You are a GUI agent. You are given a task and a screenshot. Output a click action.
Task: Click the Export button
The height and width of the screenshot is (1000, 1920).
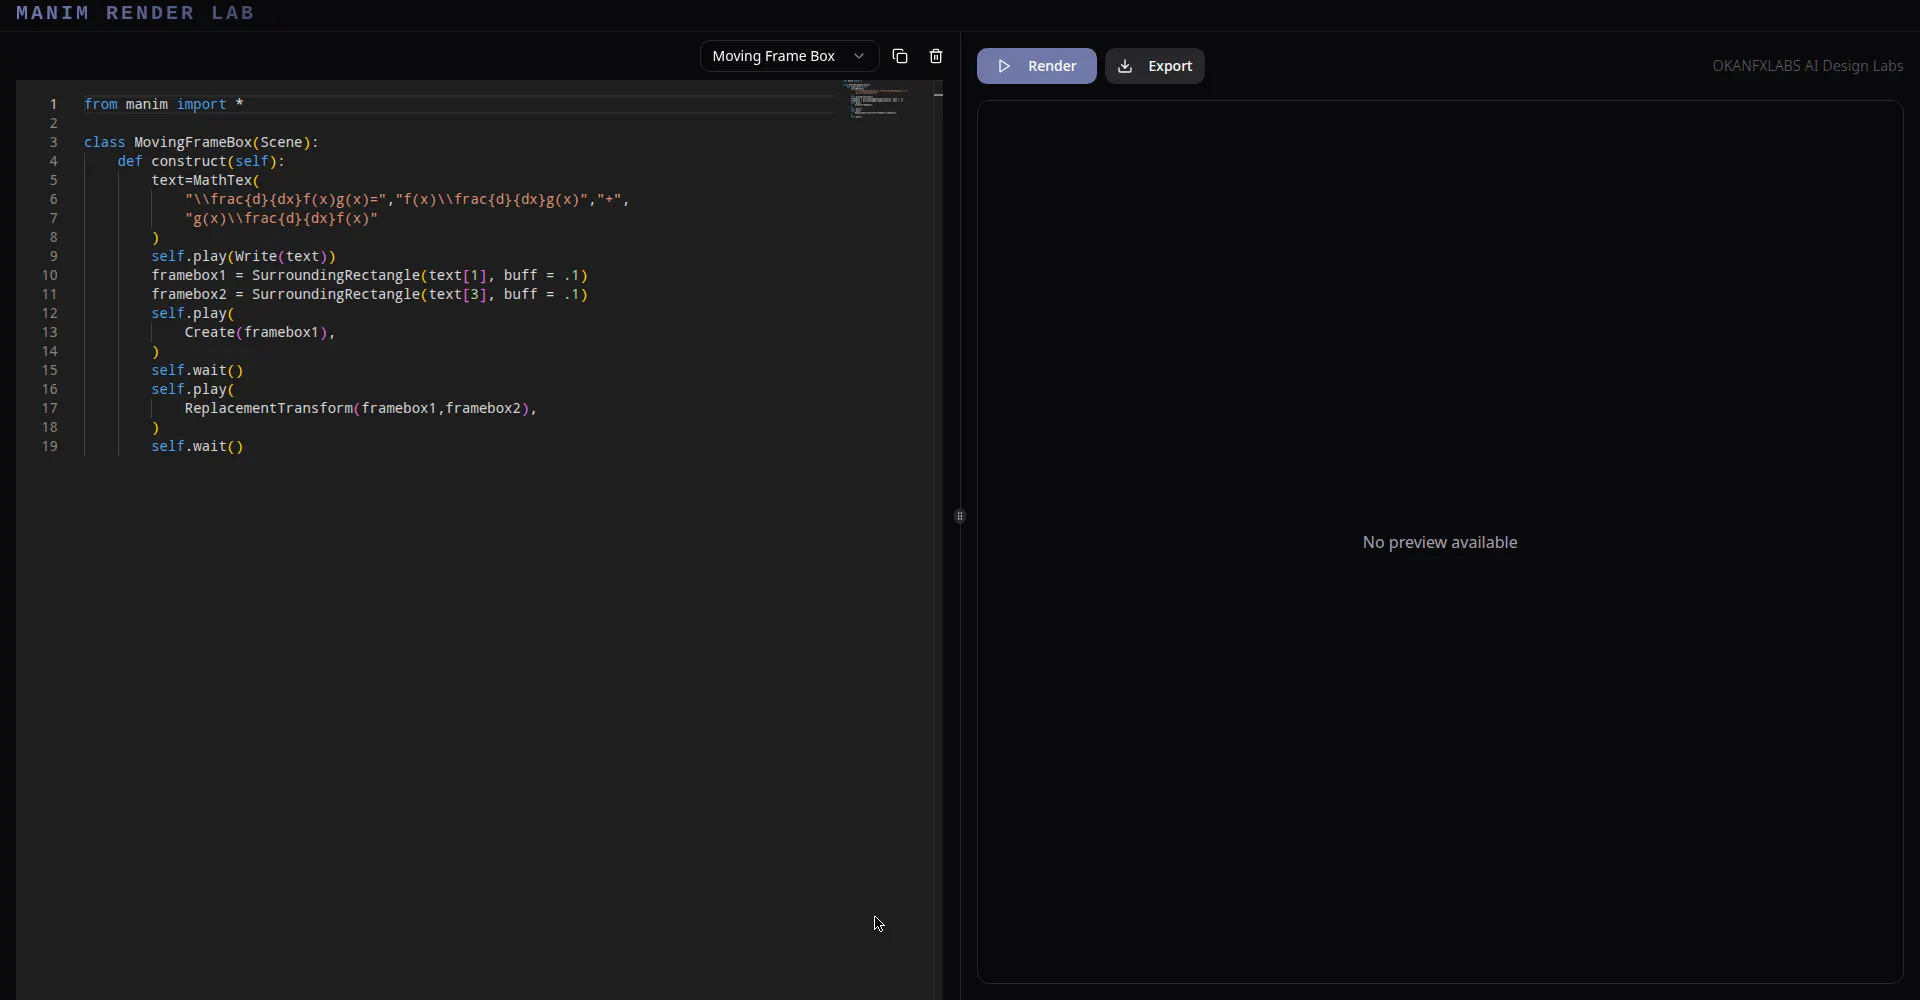[1155, 66]
